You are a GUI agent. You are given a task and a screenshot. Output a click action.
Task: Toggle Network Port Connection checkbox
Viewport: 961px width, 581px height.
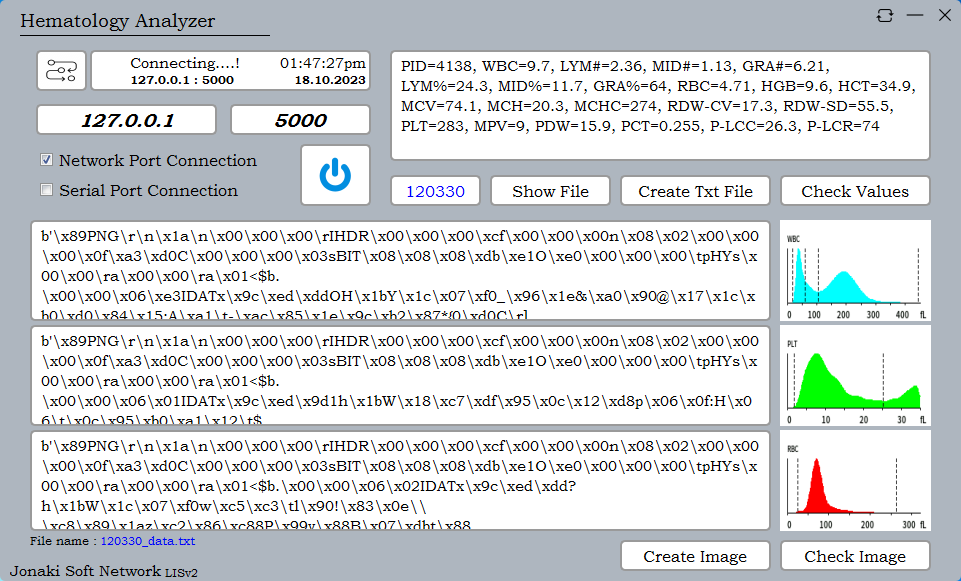click(47, 160)
